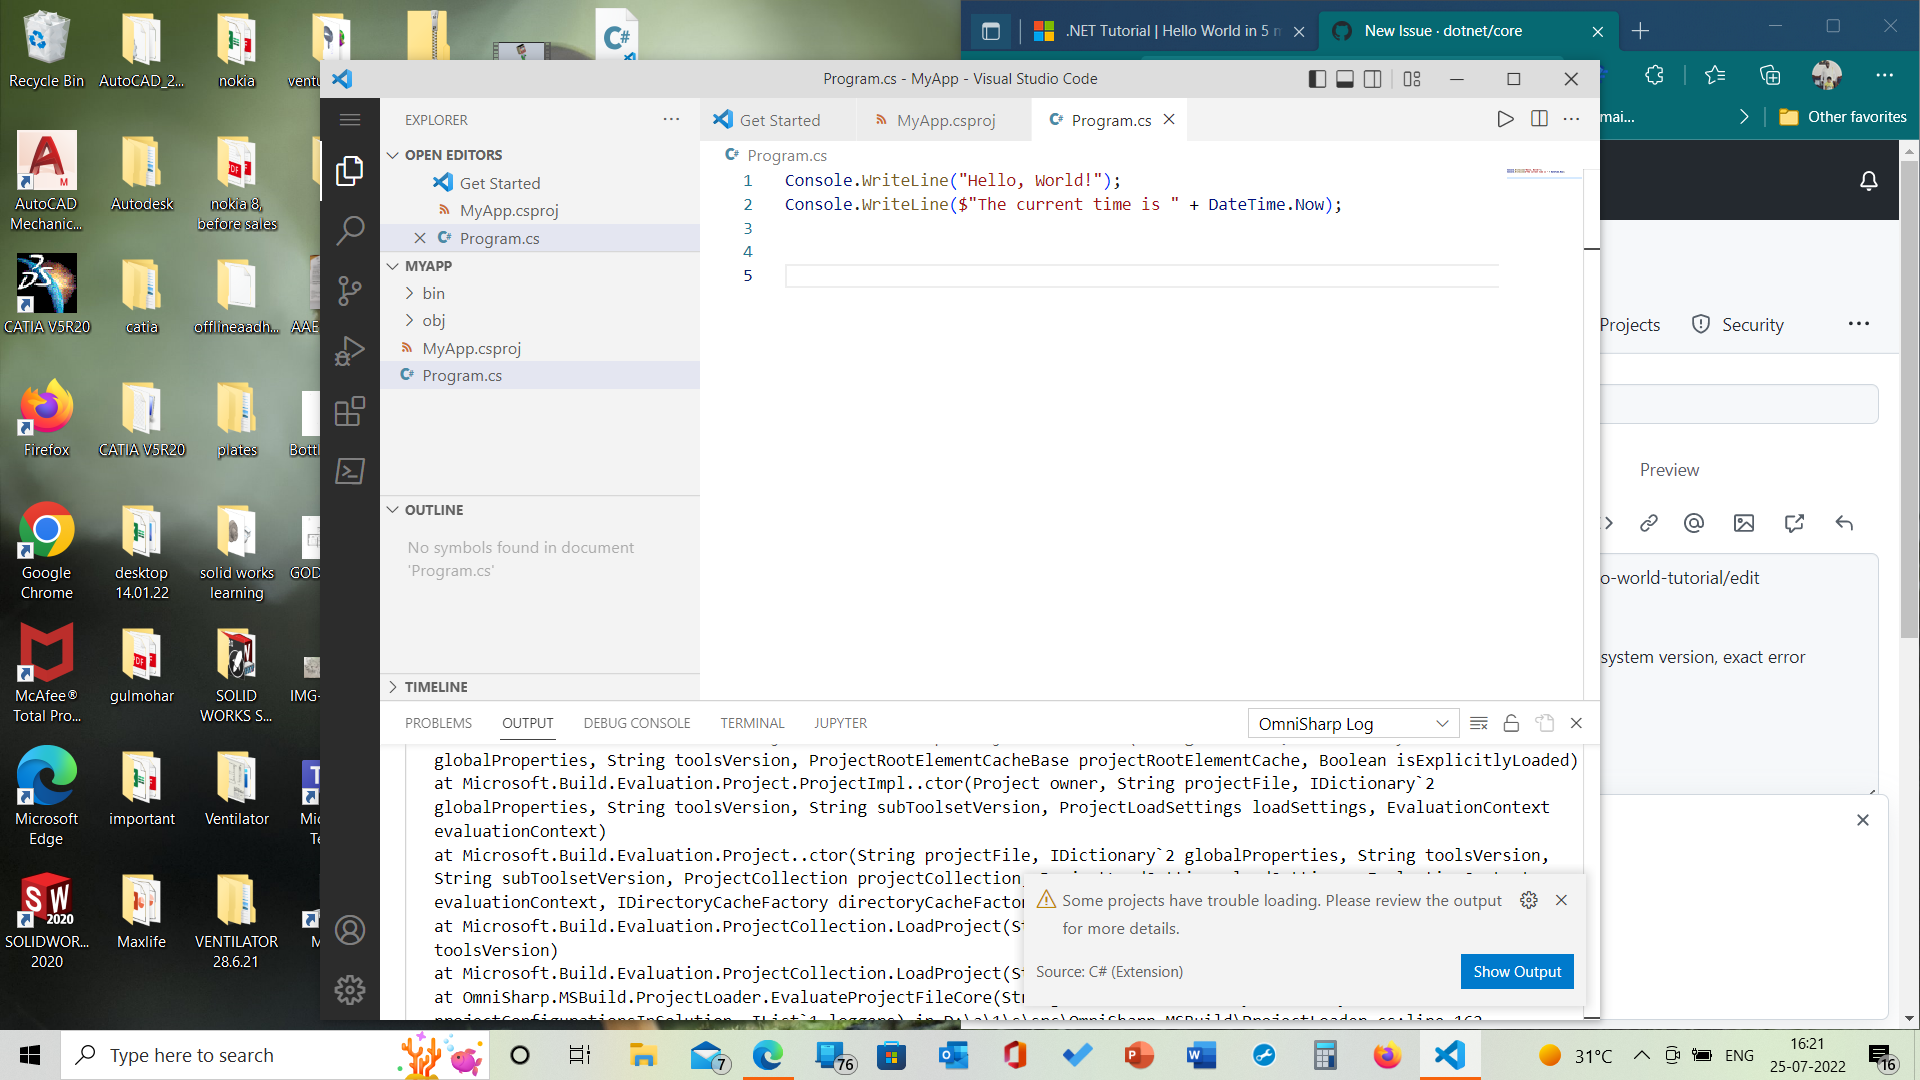This screenshot has height=1080, width=1920.
Task: Toggle the bottom panel visibility
Action: pos(1345,78)
